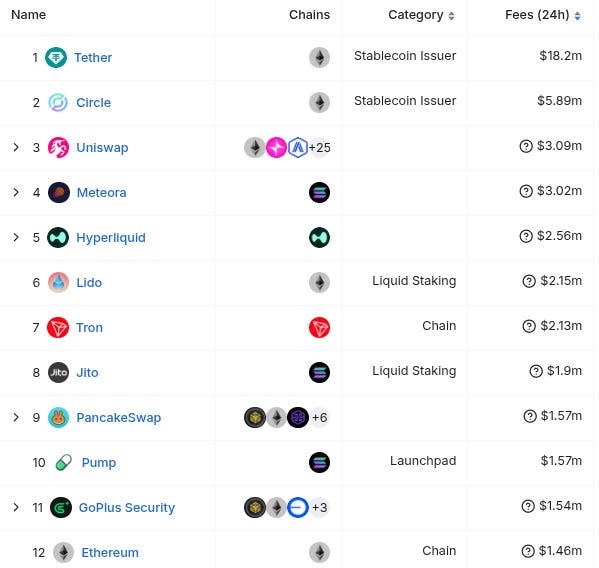Image resolution: width=599 pixels, height=568 pixels.
Task: Sort table by Fees (24h) column
Action: click(x=543, y=15)
